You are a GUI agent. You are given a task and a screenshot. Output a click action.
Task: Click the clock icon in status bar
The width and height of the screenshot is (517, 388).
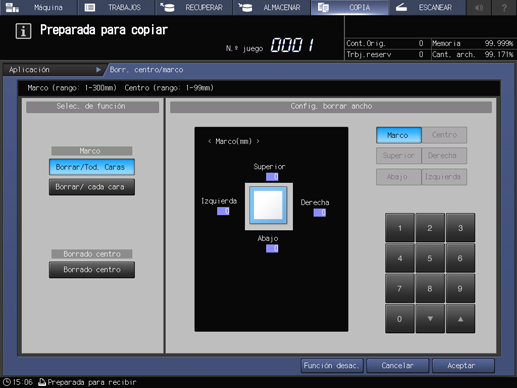[x=6, y=382]
